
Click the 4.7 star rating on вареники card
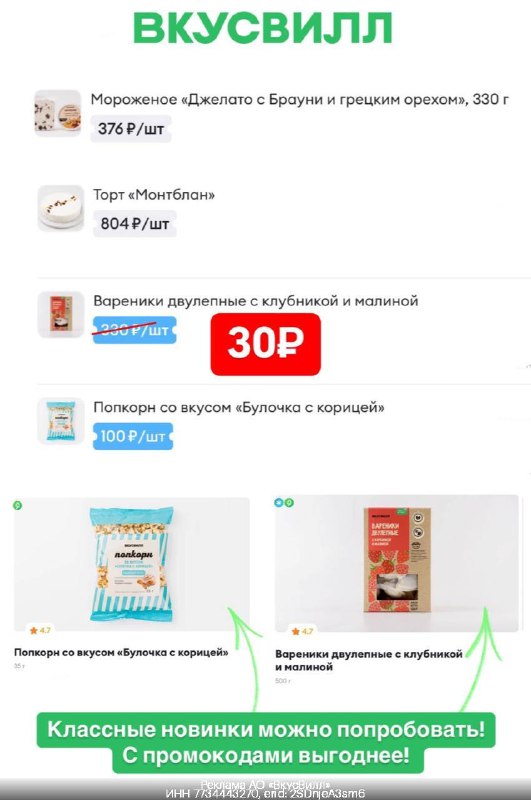[302, 631]
